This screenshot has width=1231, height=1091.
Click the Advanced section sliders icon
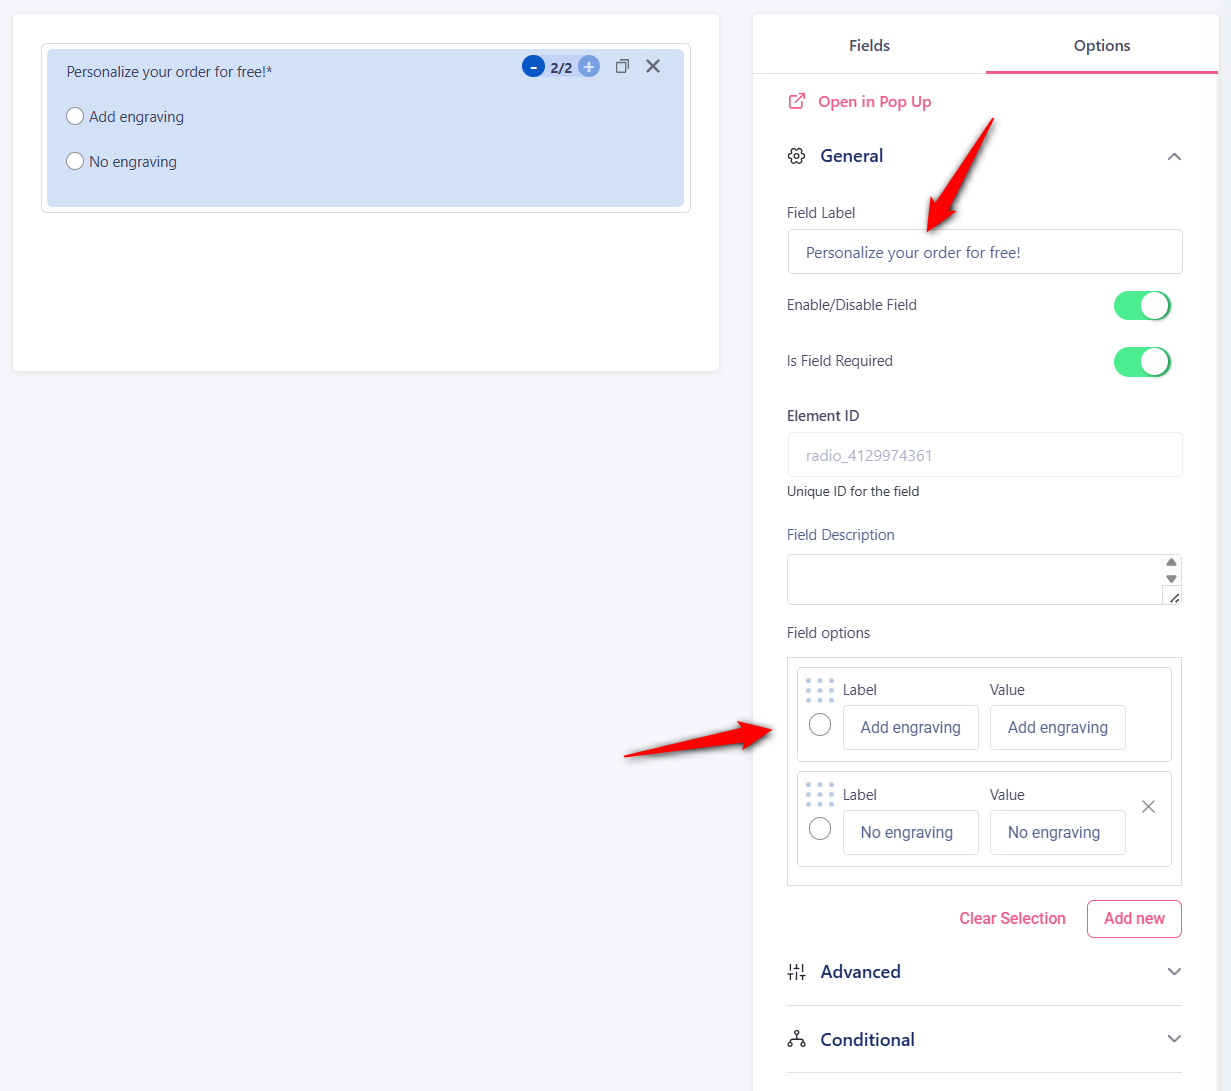pyautogui.click(x=796, y=971)
